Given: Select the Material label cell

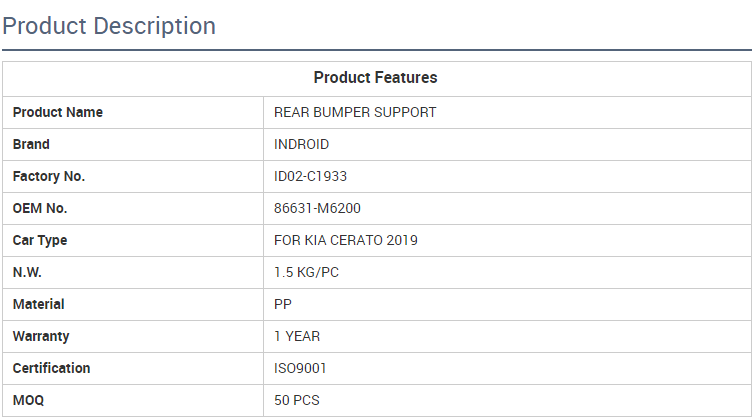Looking at the screenshot, I should (x=38, y=304).
